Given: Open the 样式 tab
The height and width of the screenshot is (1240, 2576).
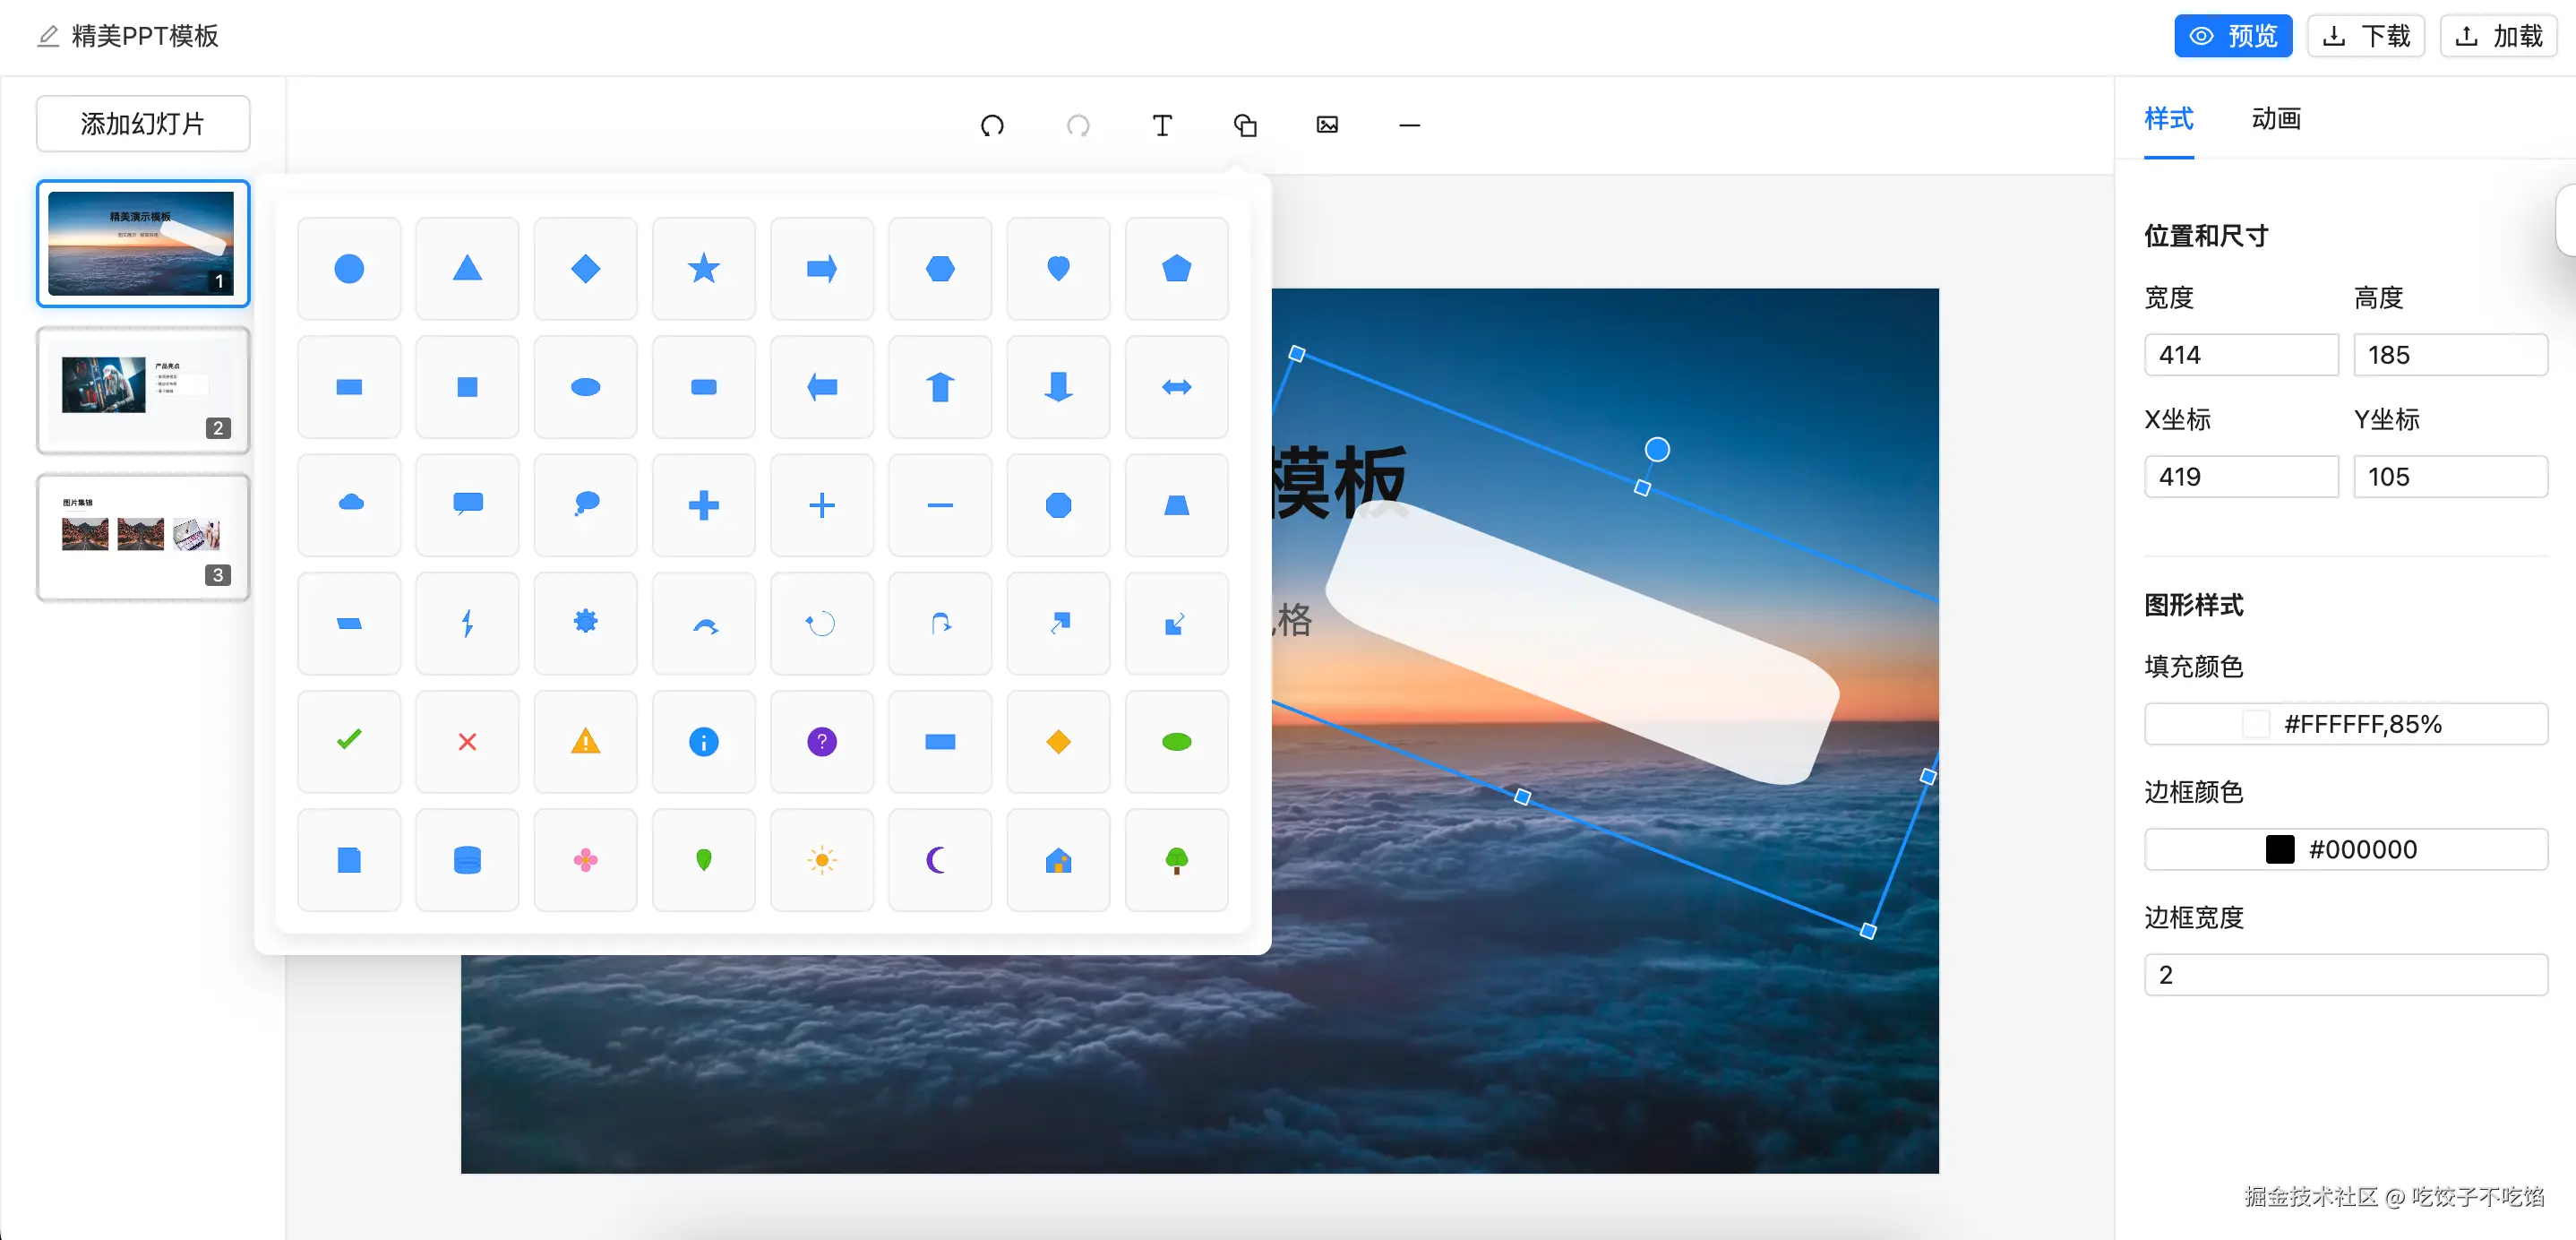Looking at the screenshot, I should [2168, 119].
